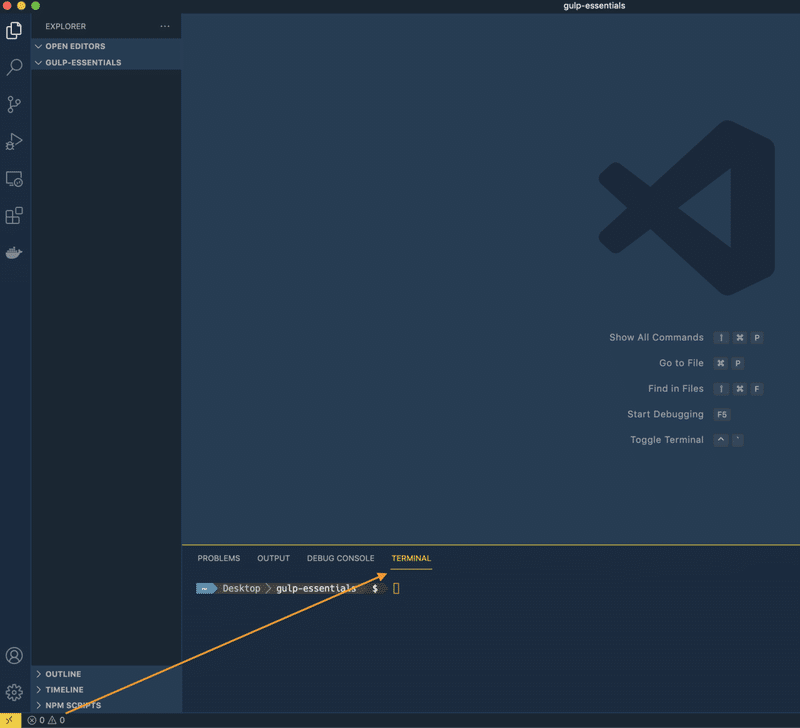Click the remote window indicator in status bar
Viewport: 800px width, 728px height.
pyautogui.click(x=10, y=720)
